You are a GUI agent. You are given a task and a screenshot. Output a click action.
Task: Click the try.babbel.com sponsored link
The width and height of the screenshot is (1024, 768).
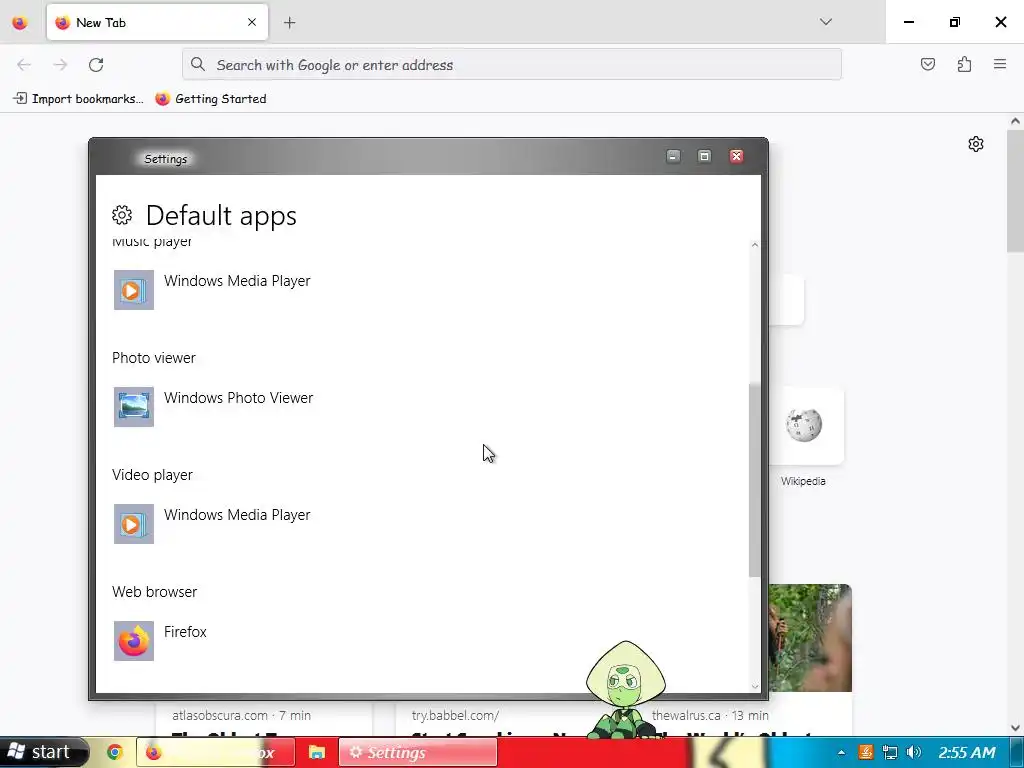[x=455, y=715]
